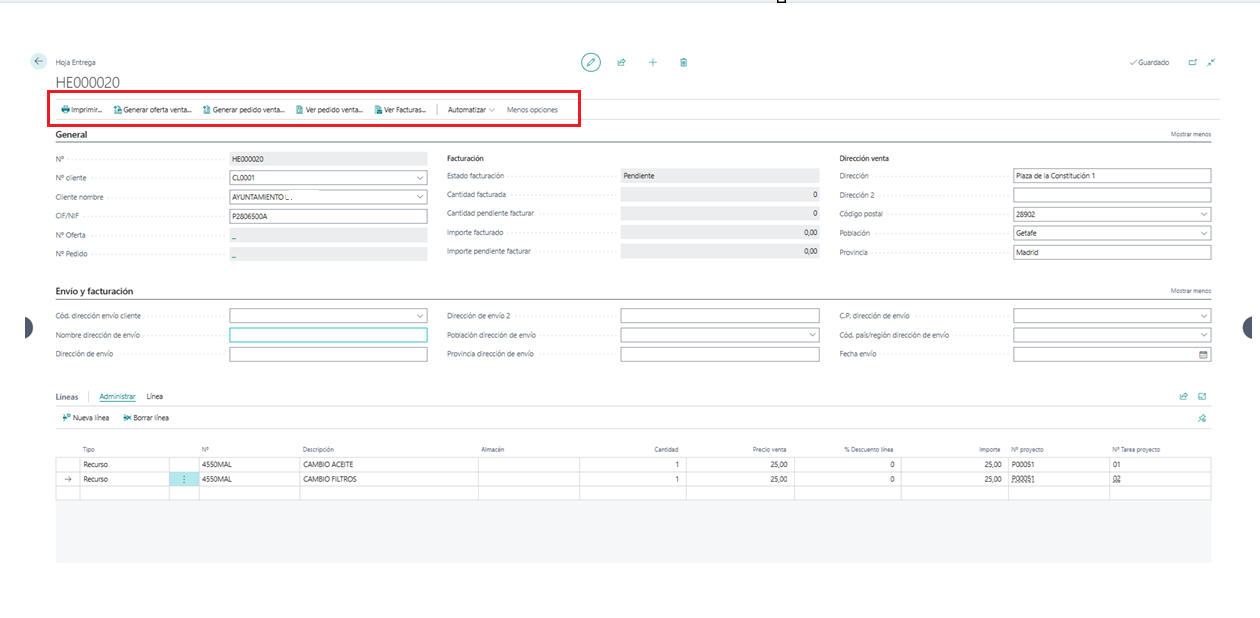Click Generar pedido venta action
The width and height of the screenshot is (1260, 618).
point(243,110)
